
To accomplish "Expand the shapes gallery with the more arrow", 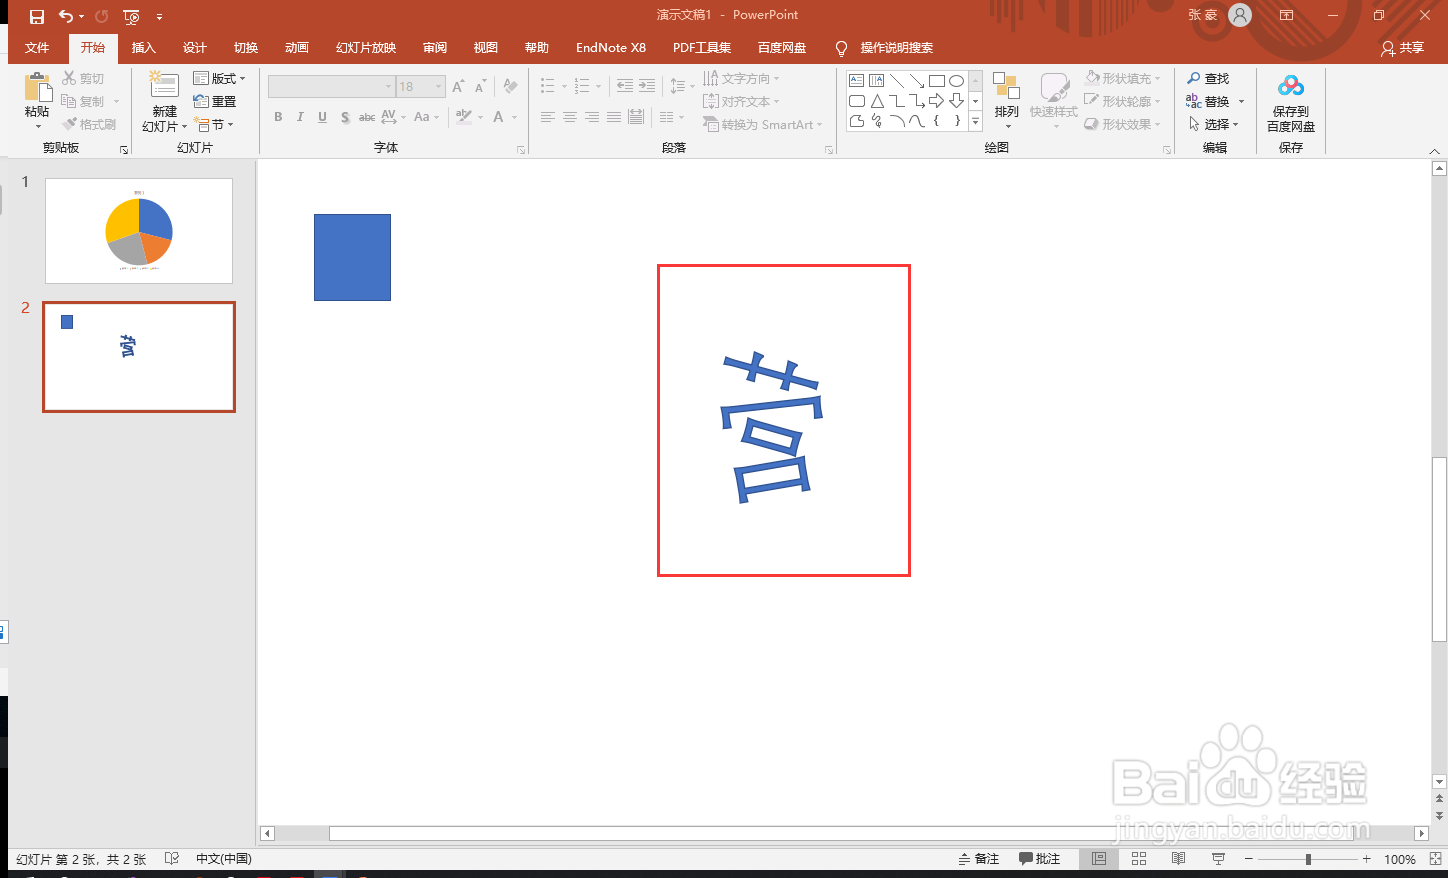I will [975, 122].
